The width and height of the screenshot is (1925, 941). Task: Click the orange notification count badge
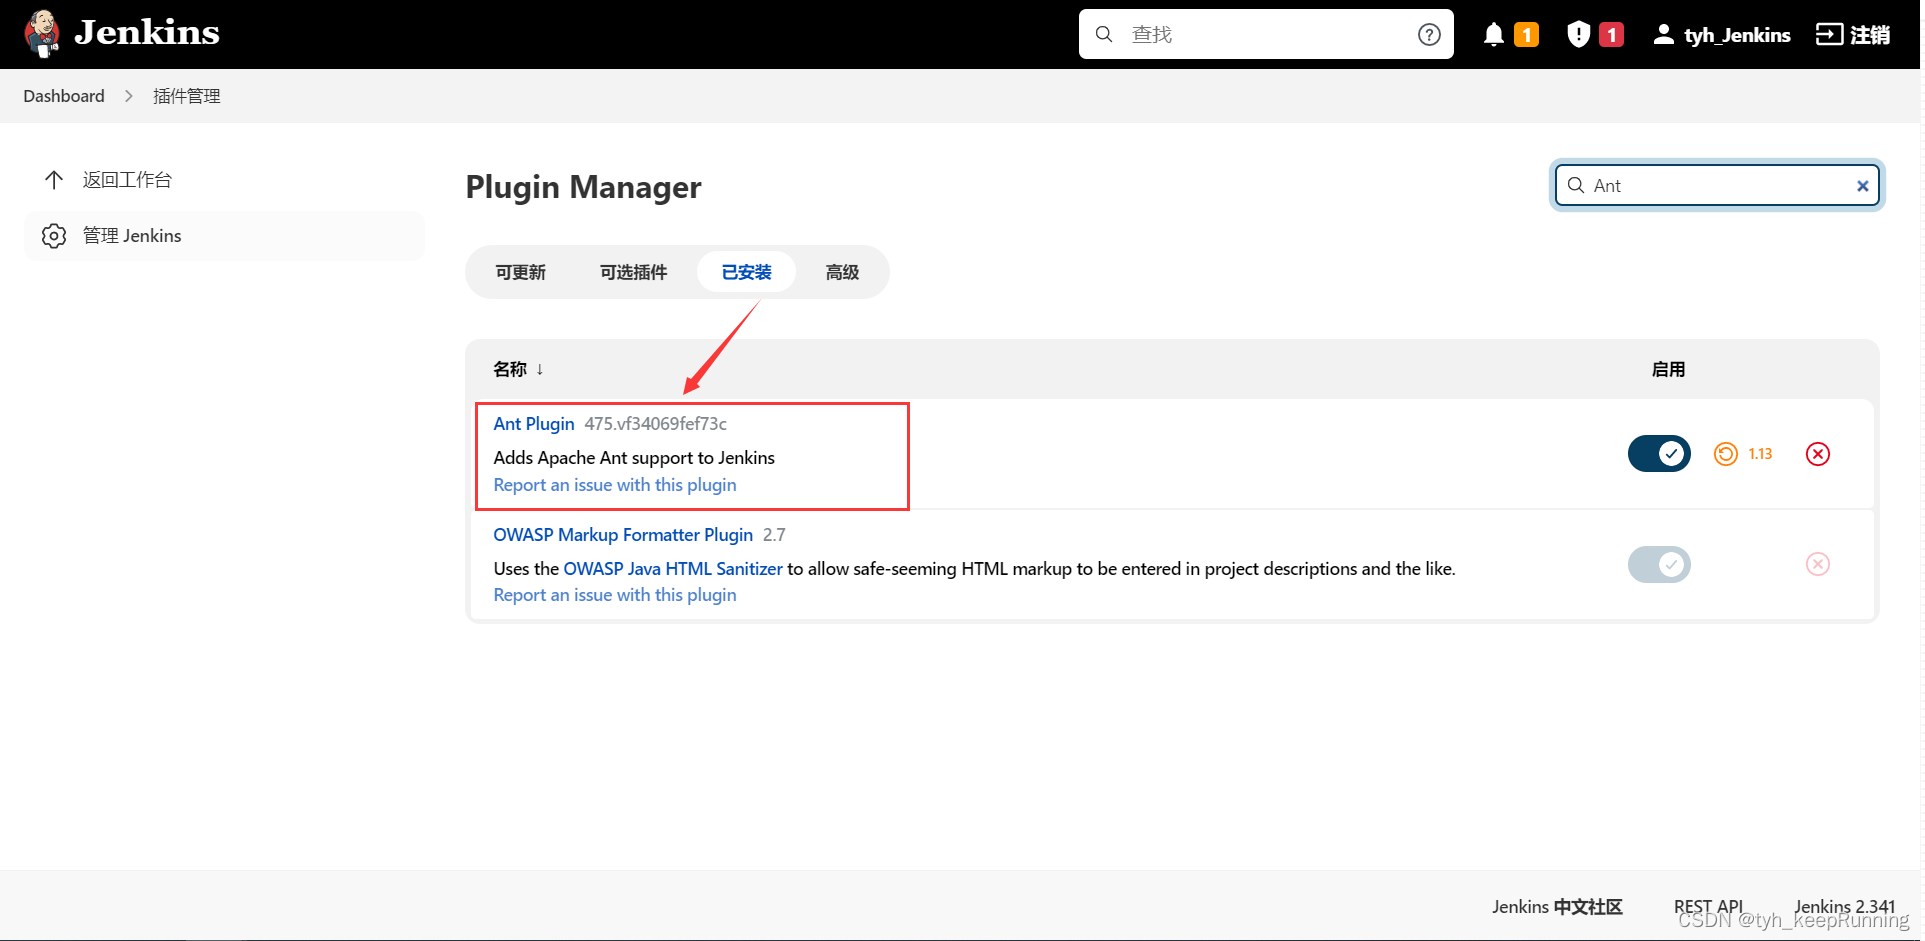[1526, 35]
